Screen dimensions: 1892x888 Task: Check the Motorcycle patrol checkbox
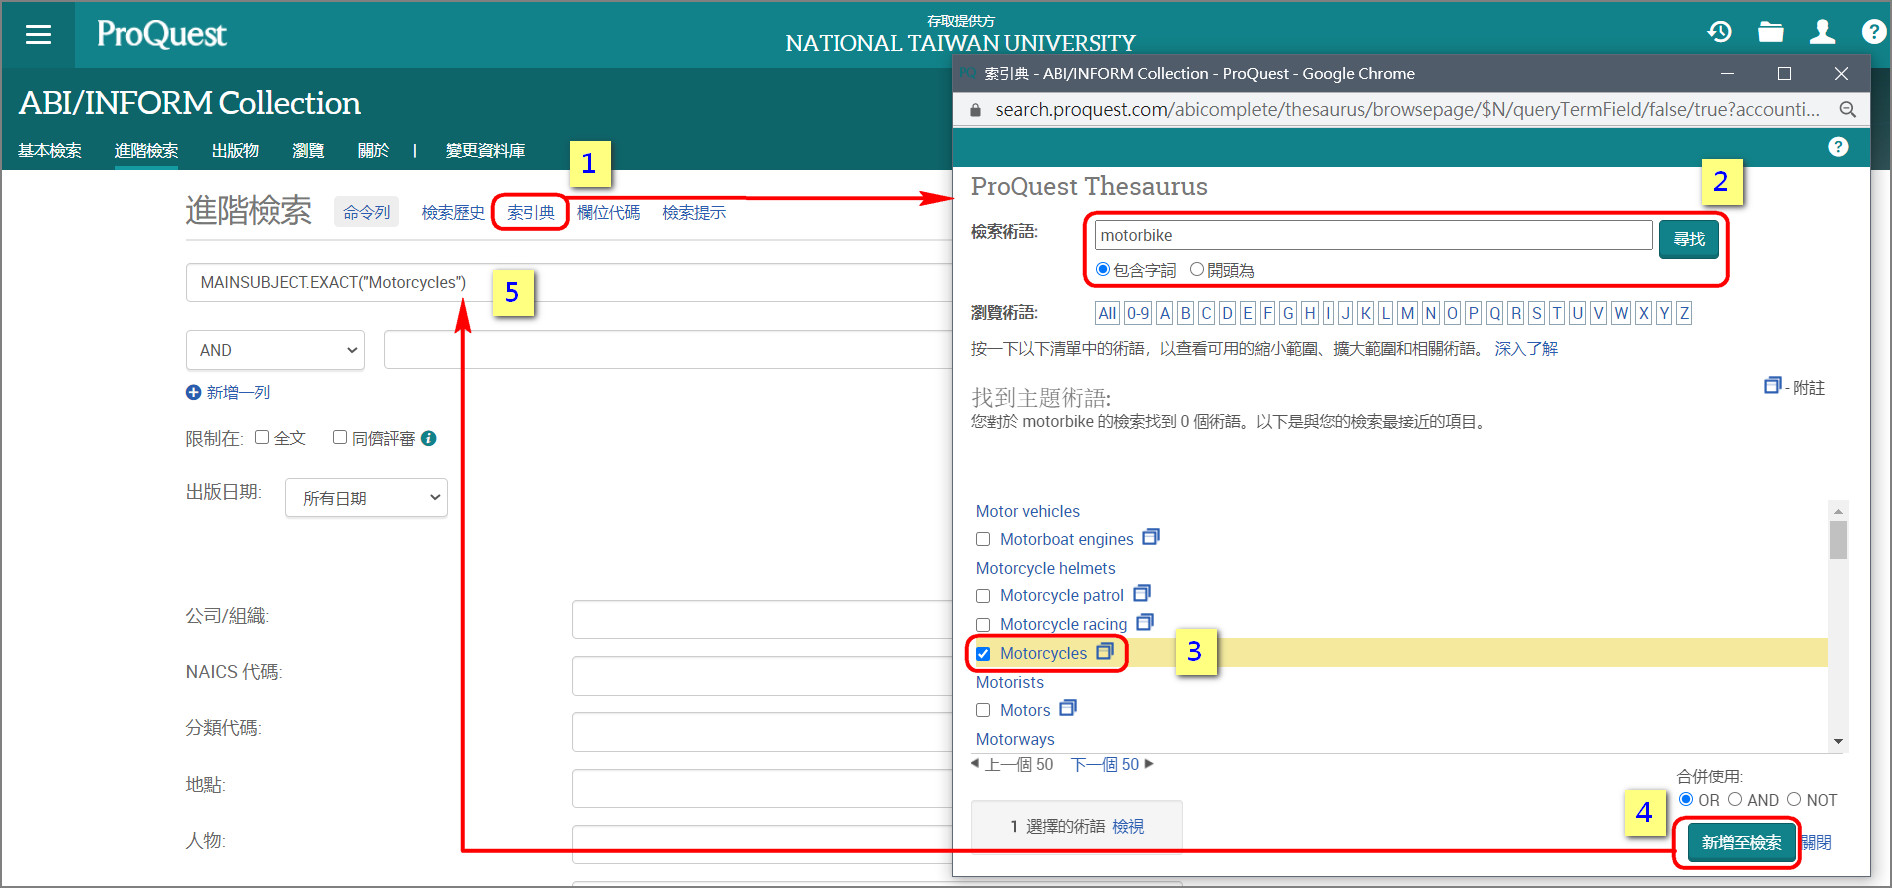tap(983, 596)
